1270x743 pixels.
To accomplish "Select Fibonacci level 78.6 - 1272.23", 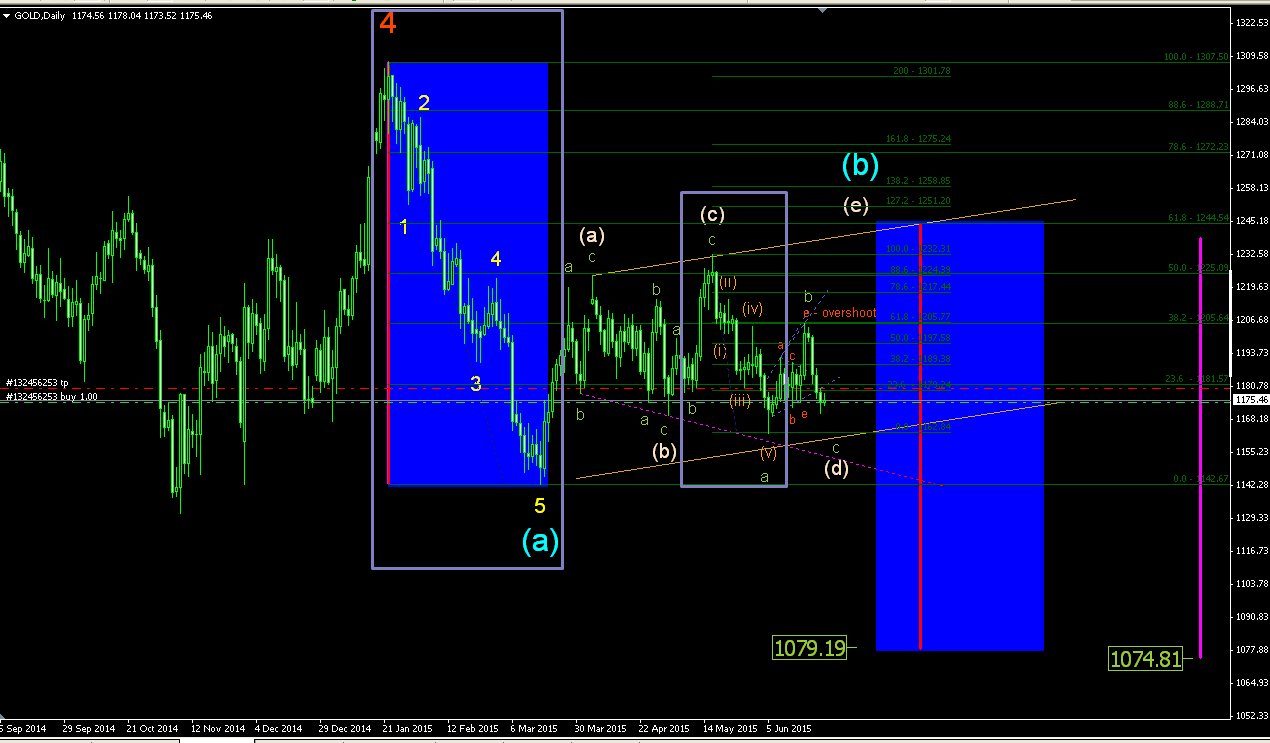I will [1198, 146].
